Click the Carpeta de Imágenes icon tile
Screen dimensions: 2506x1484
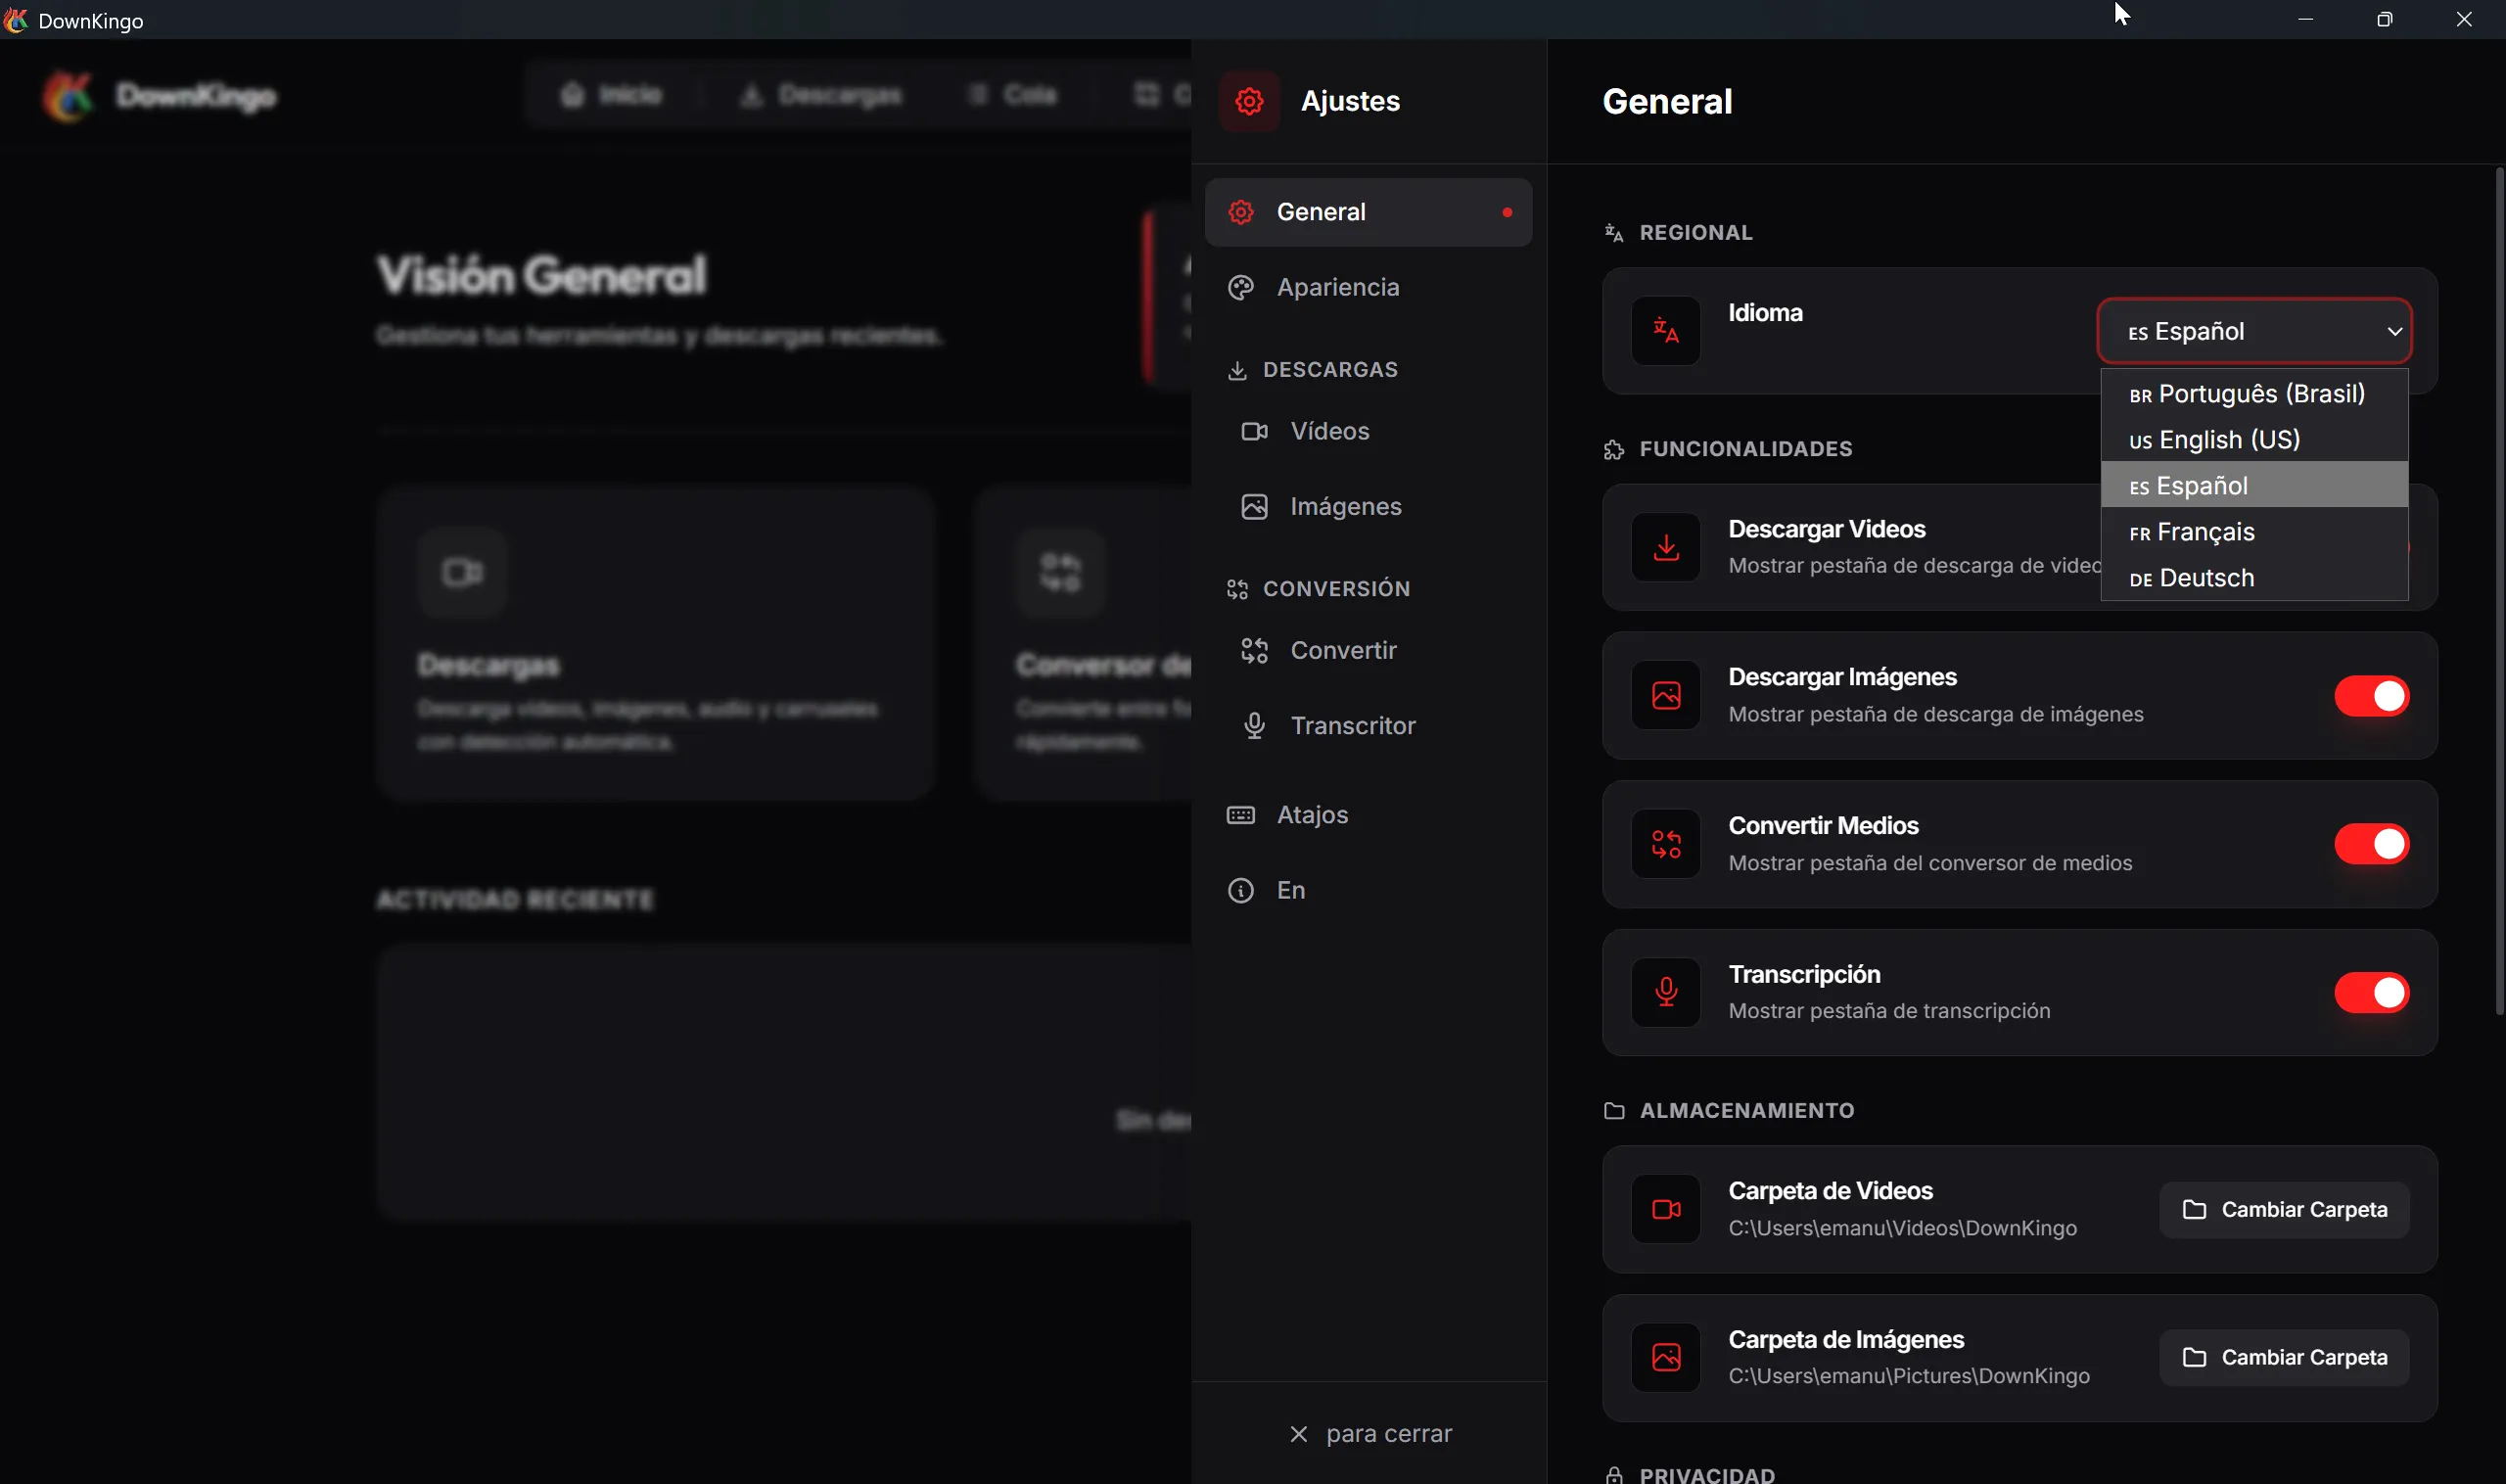coord(1665,1357)
